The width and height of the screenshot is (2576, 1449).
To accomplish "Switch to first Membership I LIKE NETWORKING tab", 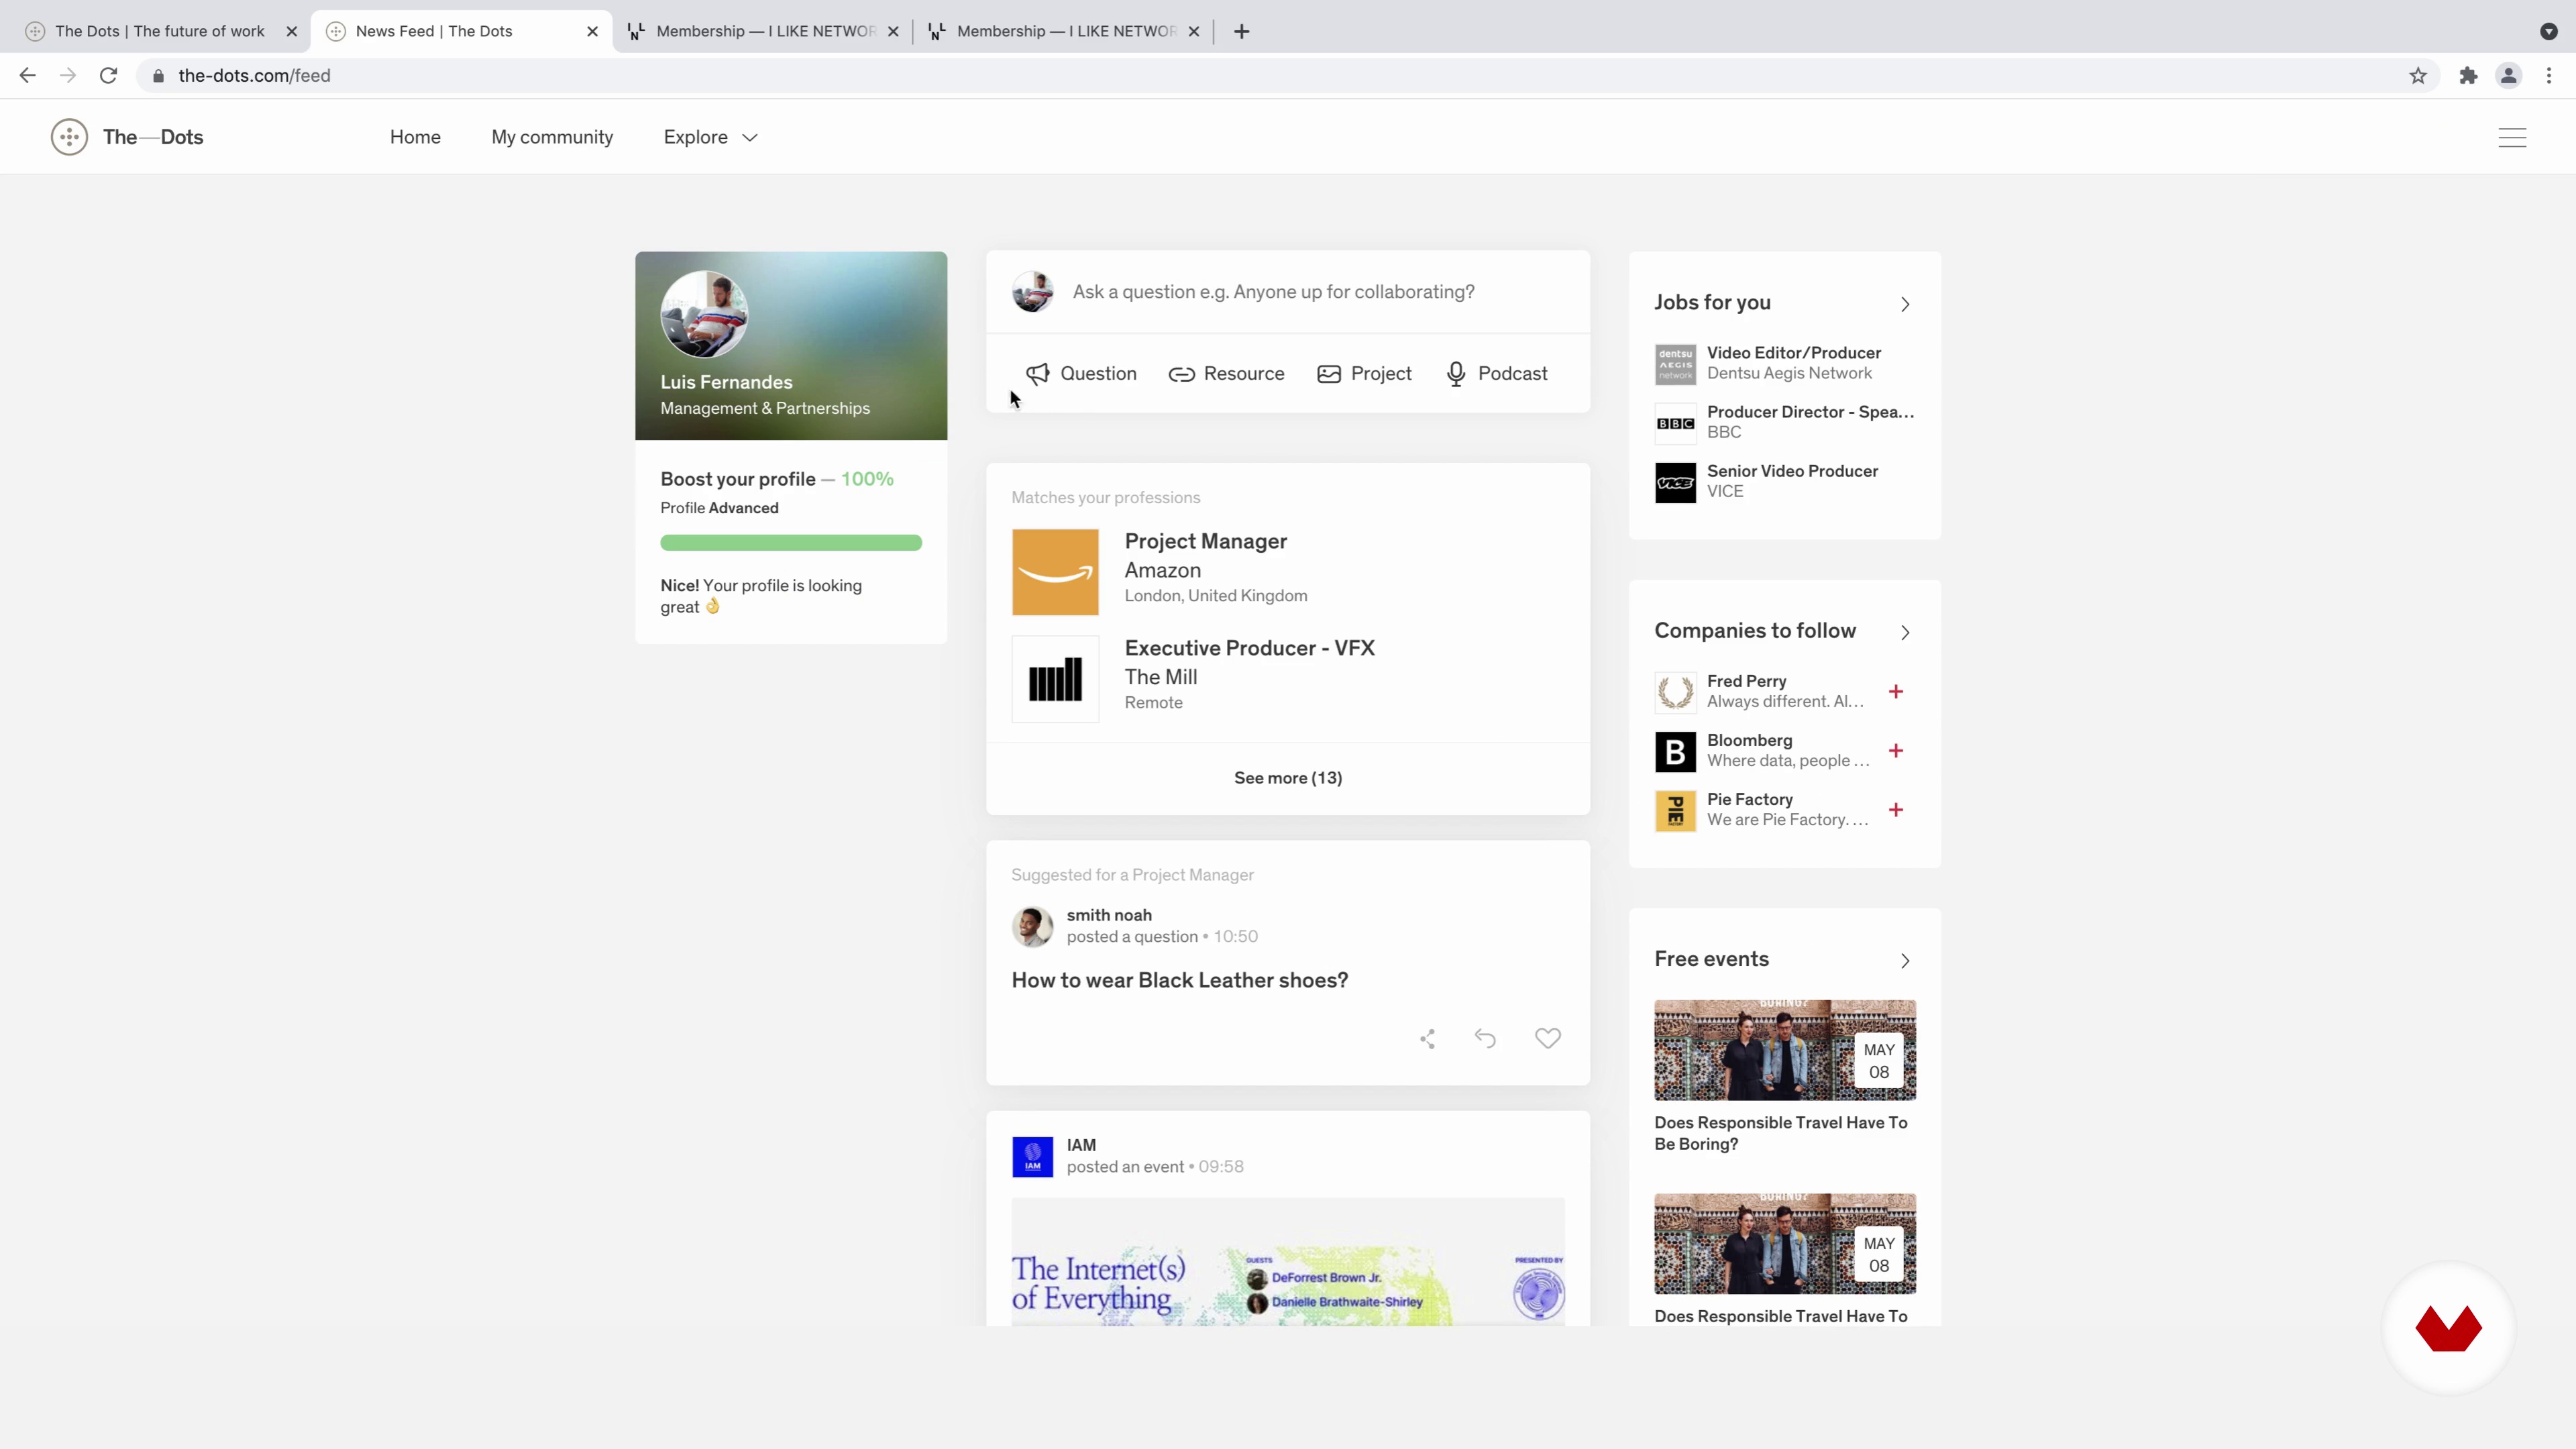I will (x=765, y=31).
